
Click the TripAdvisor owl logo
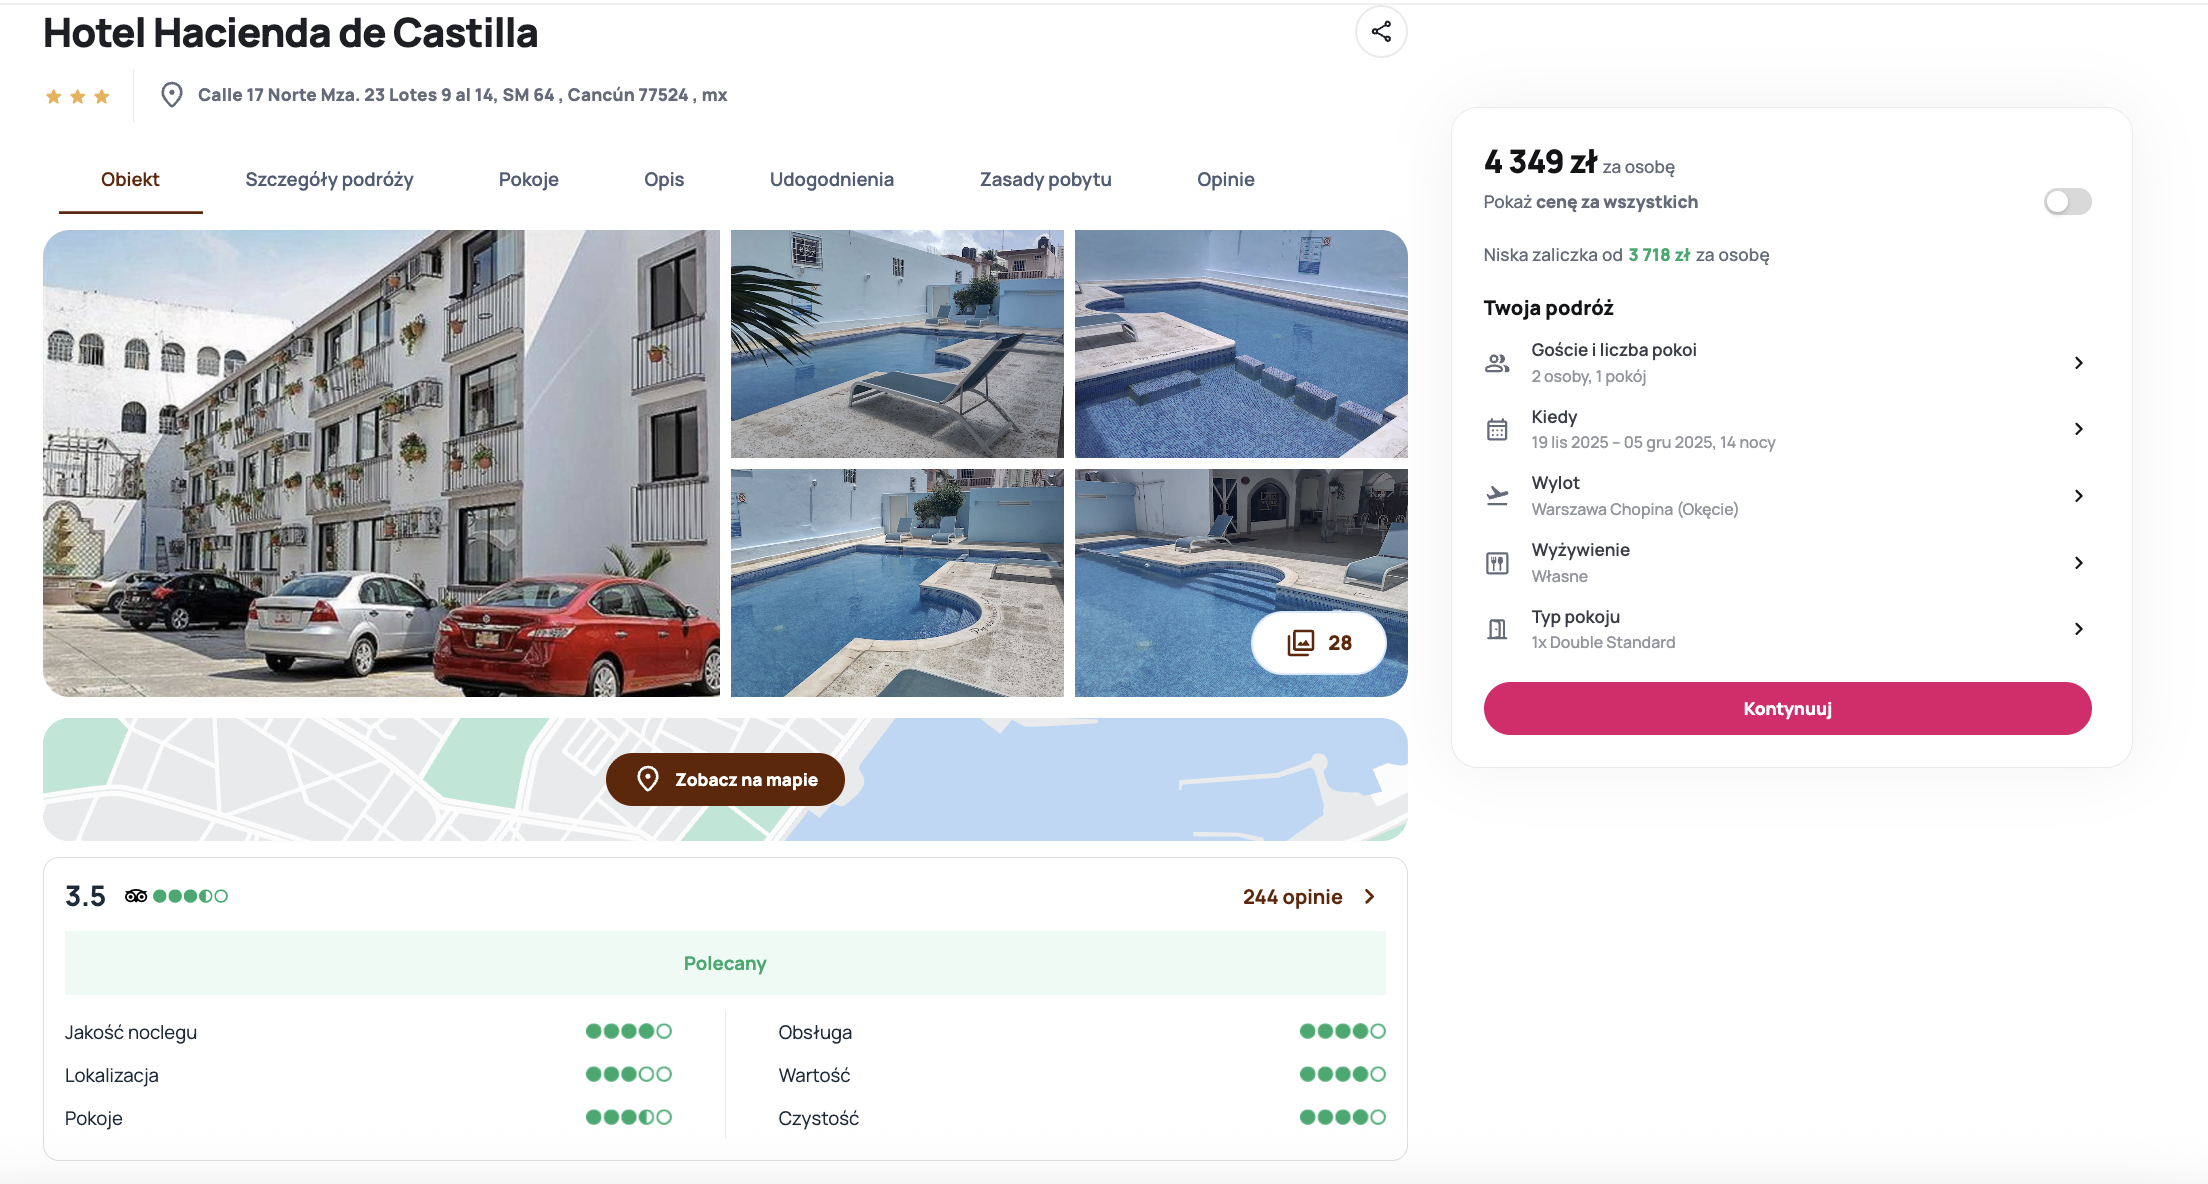[x=136, y=896]
